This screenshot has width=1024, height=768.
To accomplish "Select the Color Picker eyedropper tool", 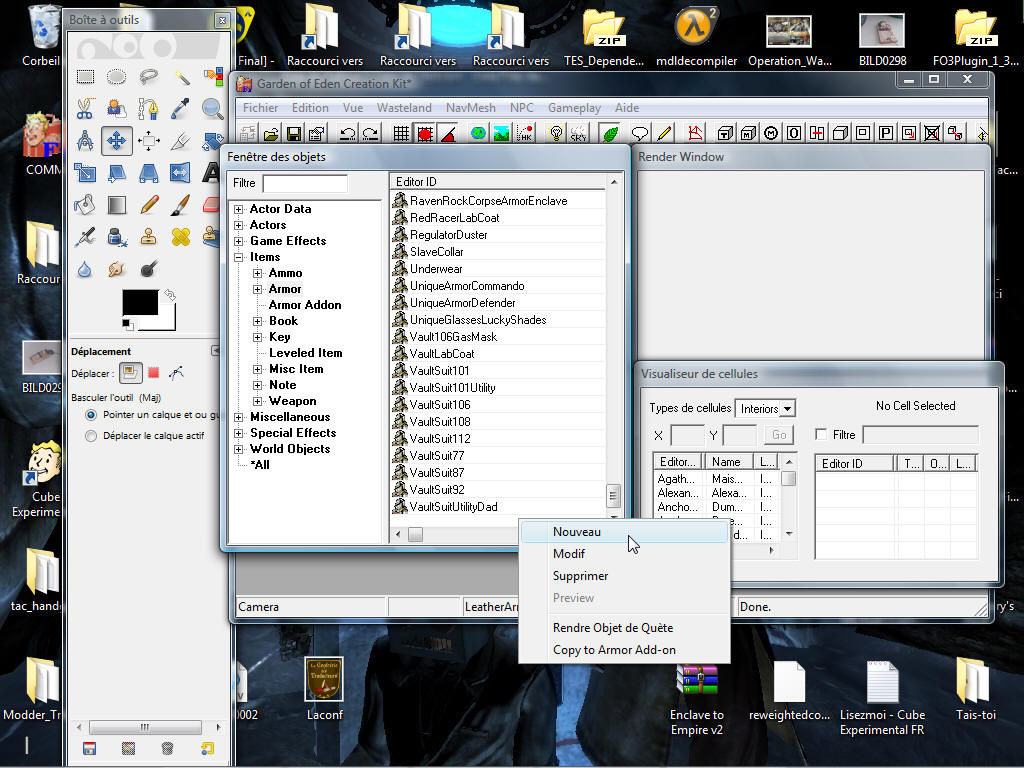I will 181,108.
